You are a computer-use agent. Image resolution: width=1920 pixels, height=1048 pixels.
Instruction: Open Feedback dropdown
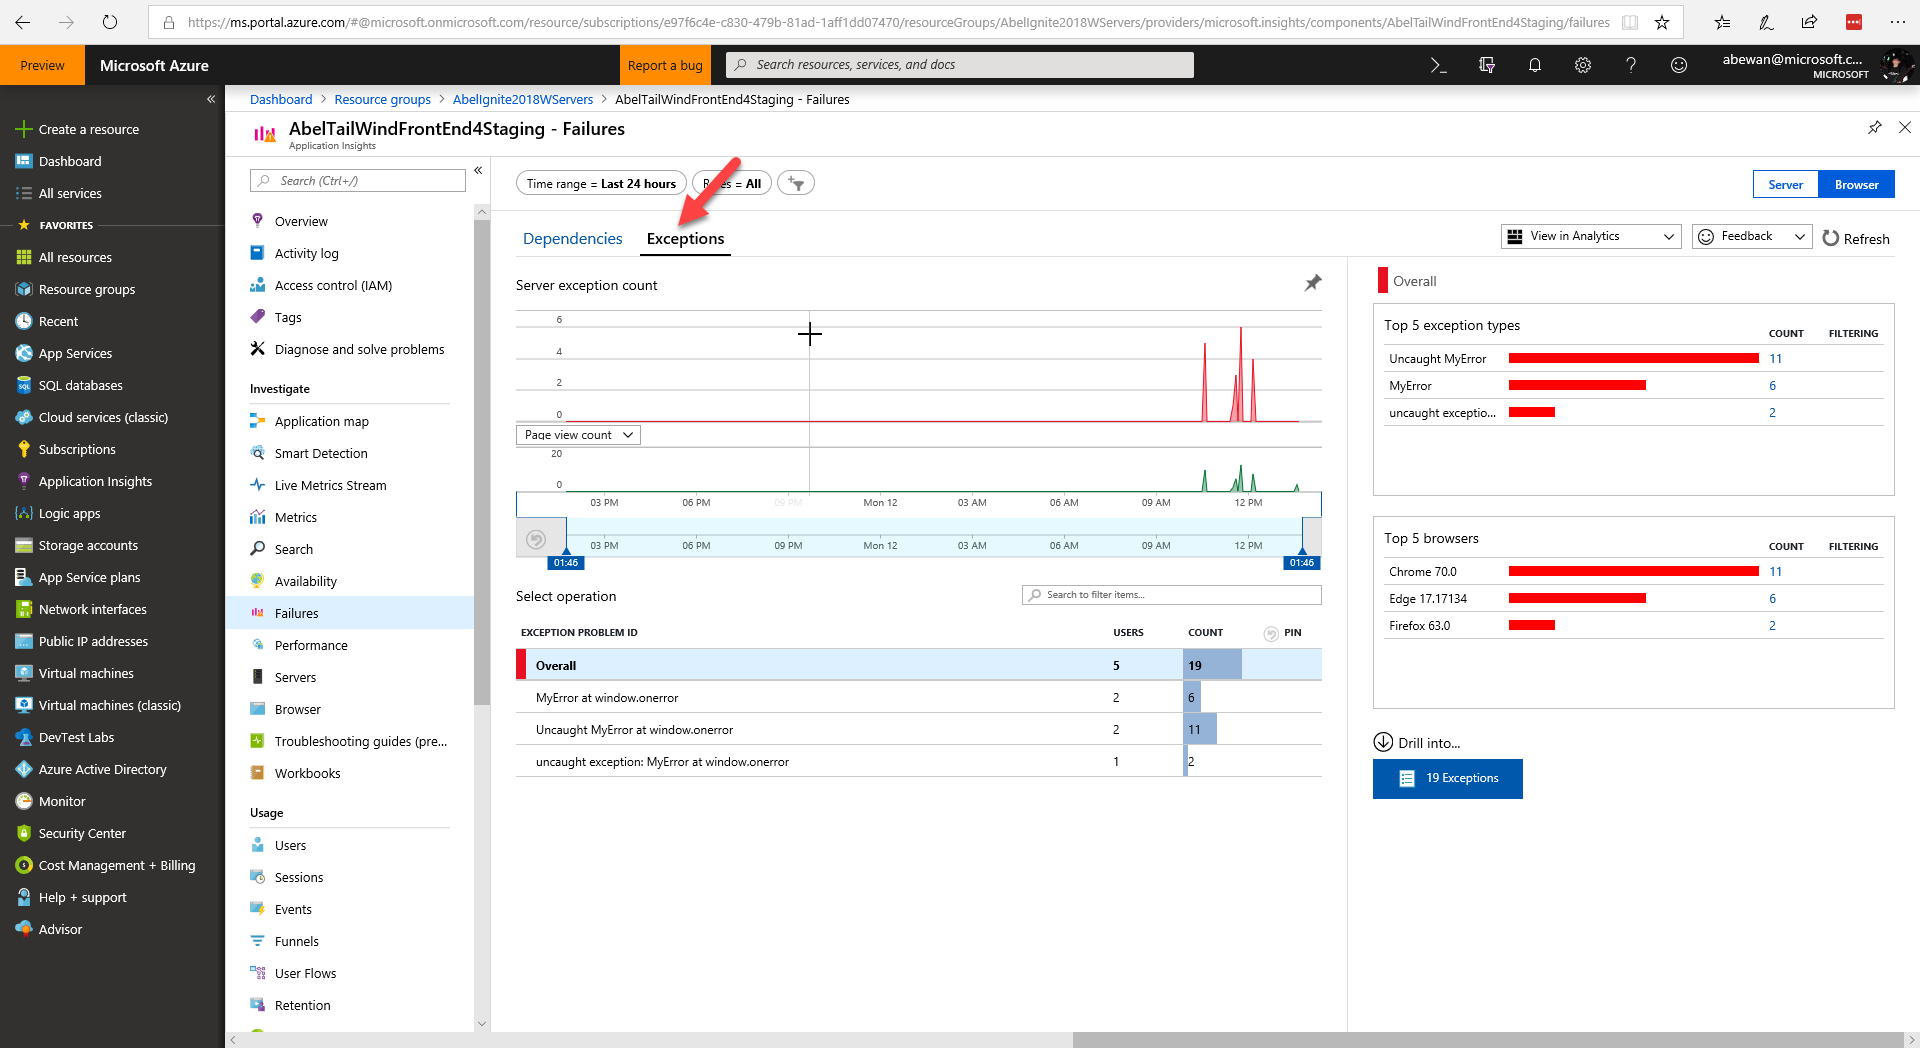point(1752,236)
